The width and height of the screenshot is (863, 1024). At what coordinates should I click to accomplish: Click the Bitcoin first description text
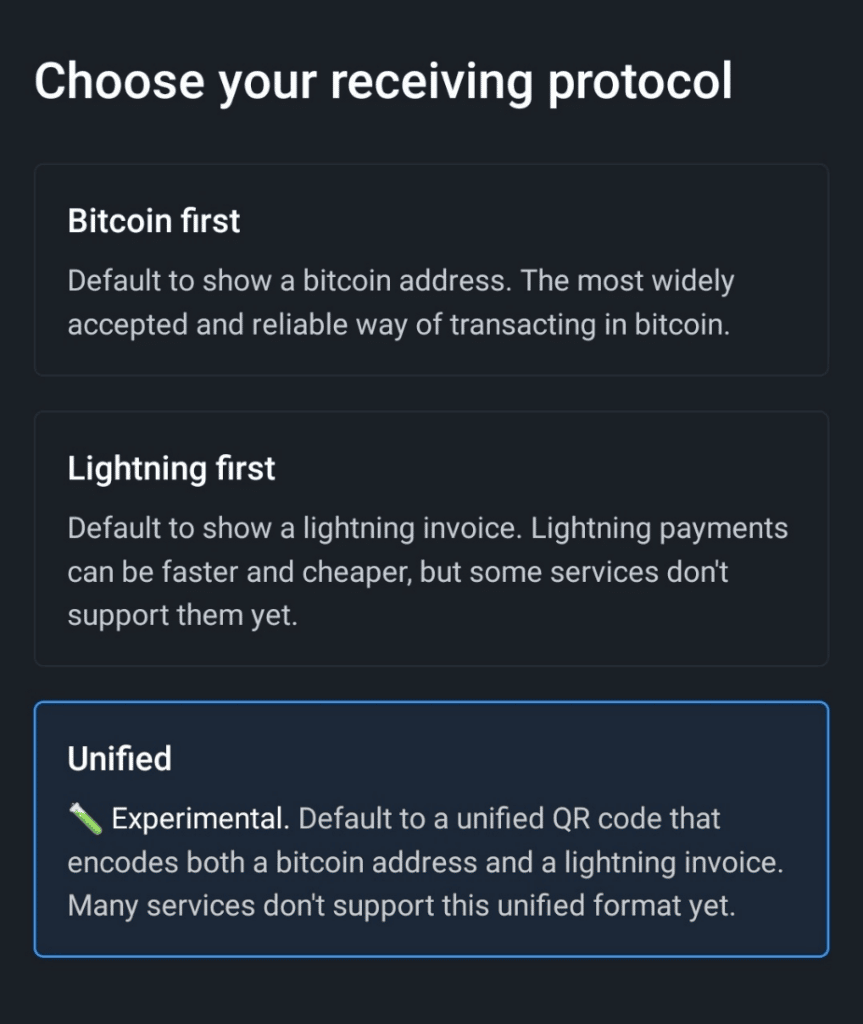(x=400, y=303)
